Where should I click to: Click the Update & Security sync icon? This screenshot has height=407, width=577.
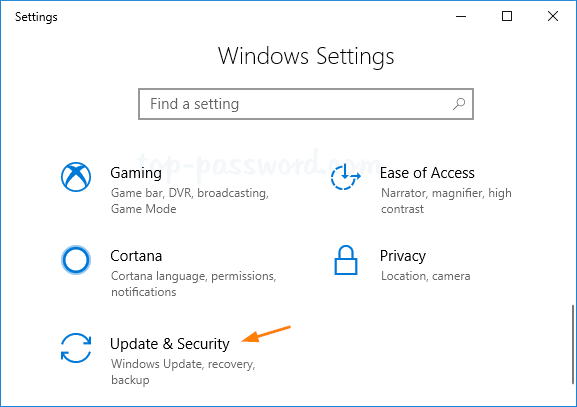pos(76,348)
